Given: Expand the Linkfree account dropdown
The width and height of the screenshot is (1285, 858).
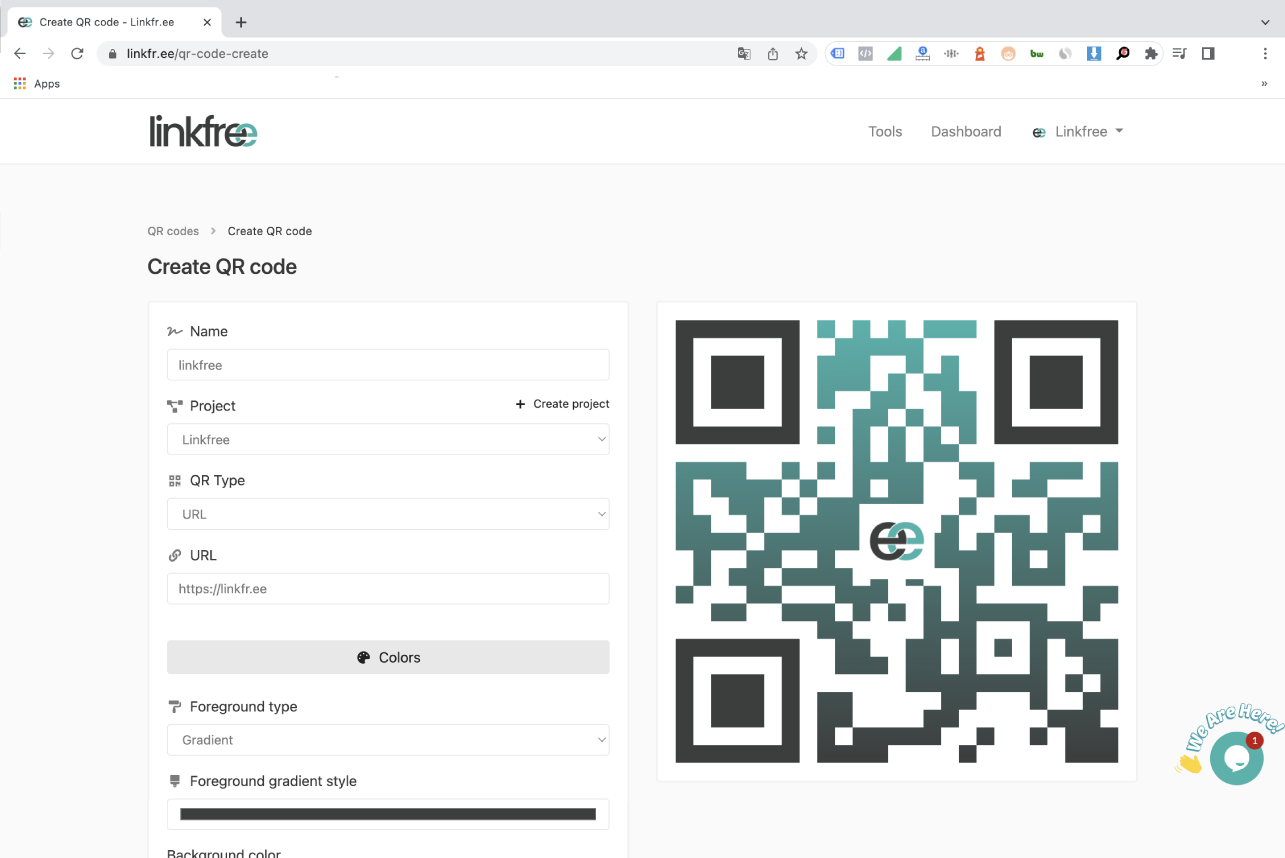Looking at the screenshot, I should coord(1078,132).
